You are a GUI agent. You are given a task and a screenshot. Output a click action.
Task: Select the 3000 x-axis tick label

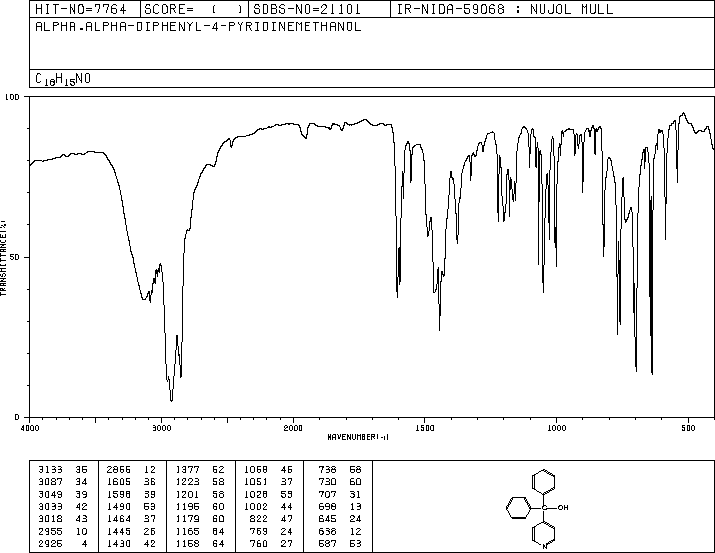pyautogui.click(x=161, y=428)
